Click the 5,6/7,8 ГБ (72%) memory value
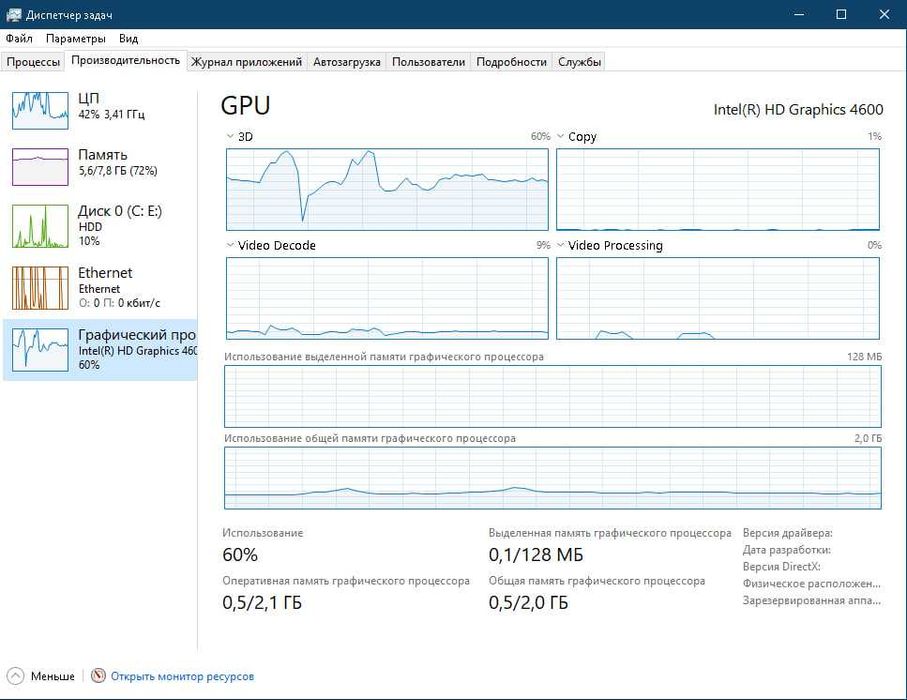Viewport: 907px width, 700px height. (x=118, y=171)
